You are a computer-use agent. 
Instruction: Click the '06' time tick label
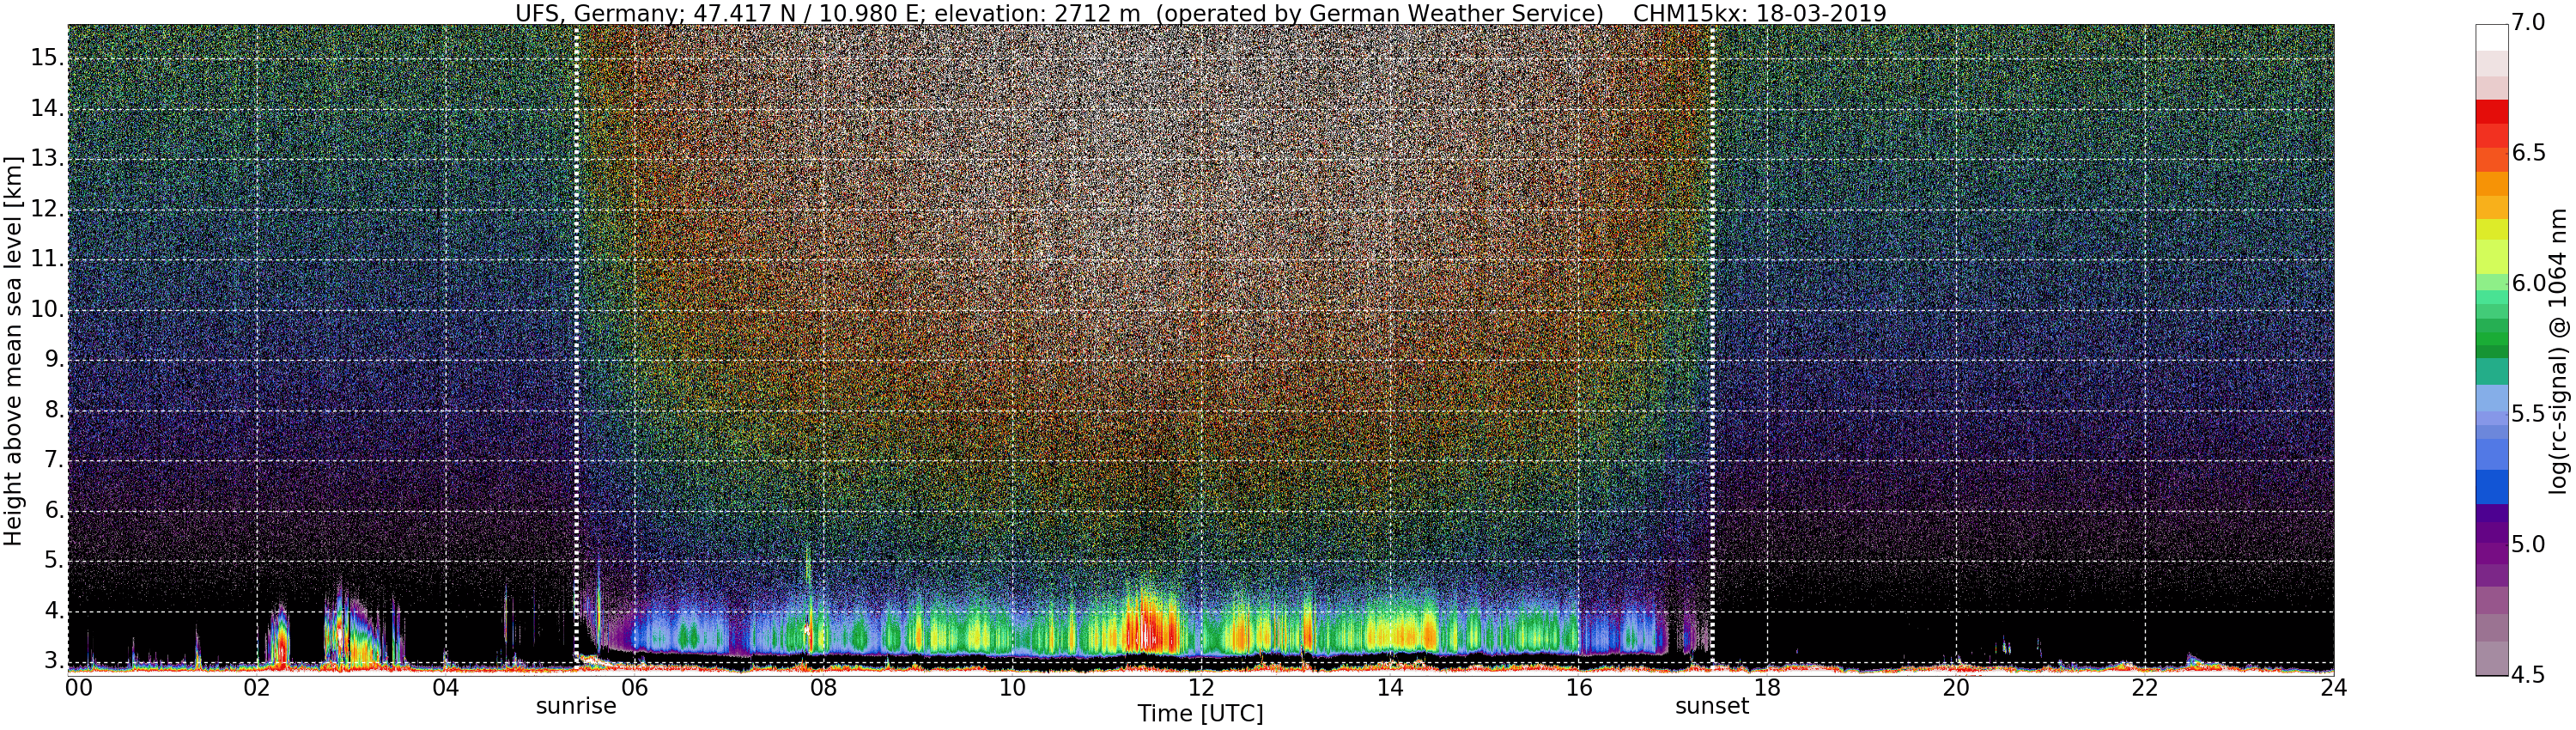pos(635,687)
